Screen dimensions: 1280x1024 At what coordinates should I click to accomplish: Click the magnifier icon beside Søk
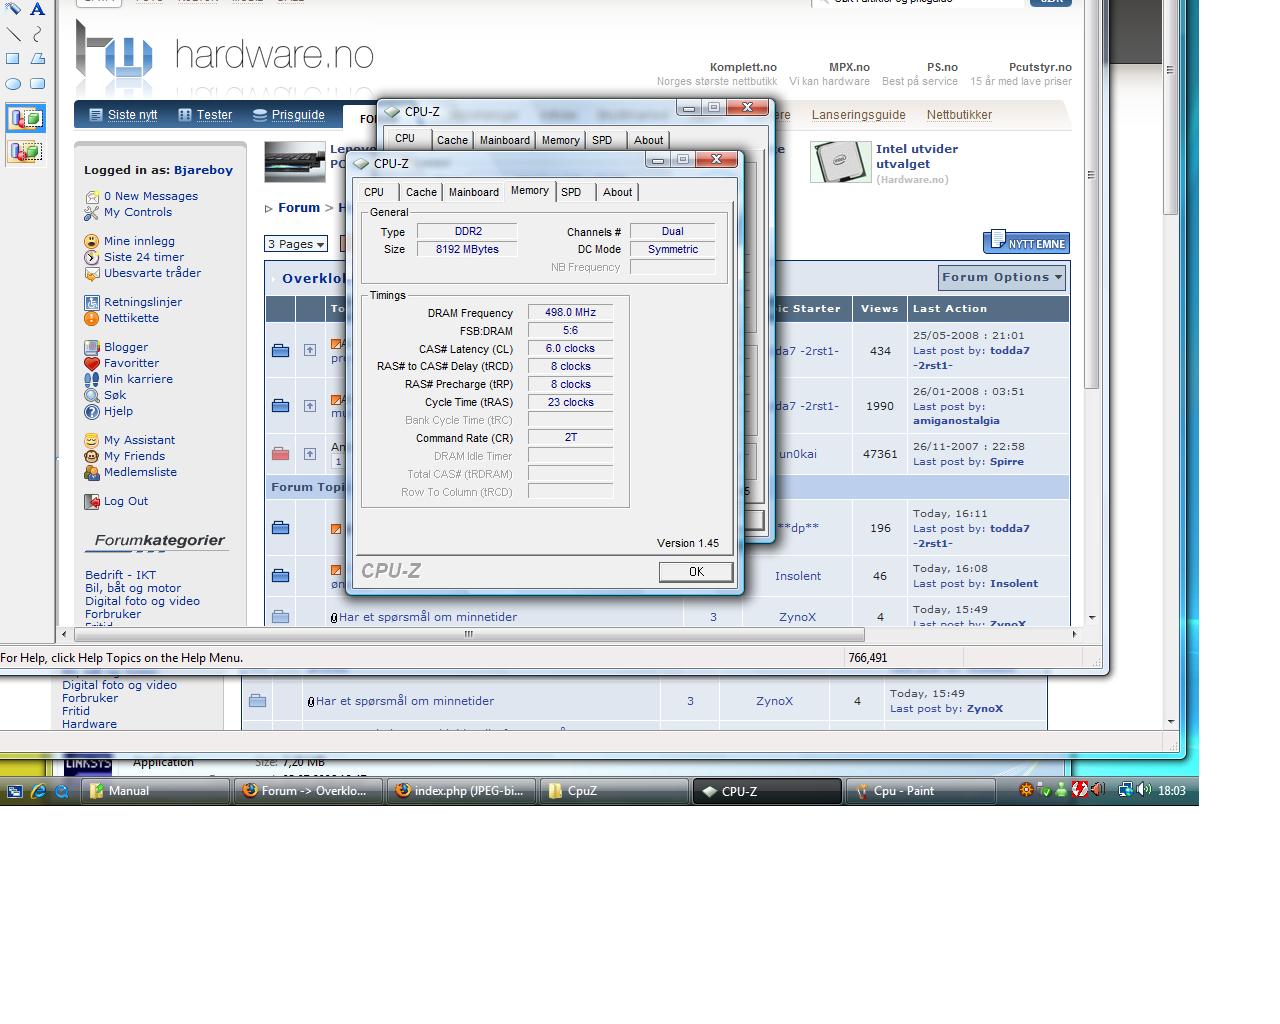(x=92, y=396)
